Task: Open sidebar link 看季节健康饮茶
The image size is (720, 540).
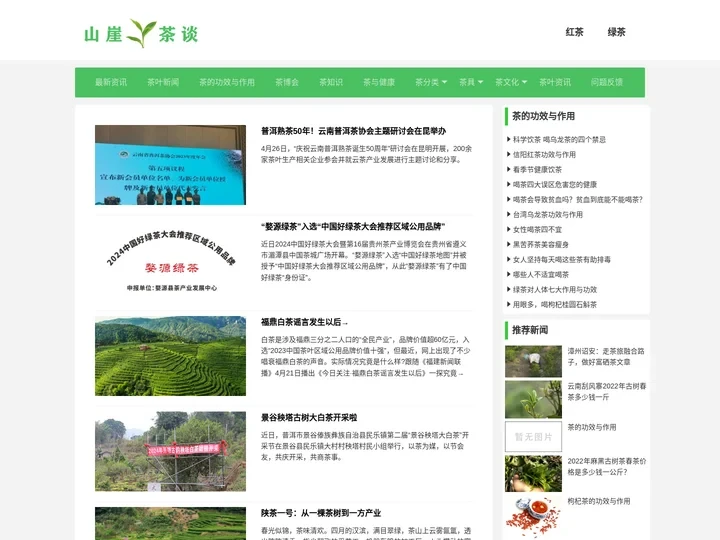Action: point(537,169)
